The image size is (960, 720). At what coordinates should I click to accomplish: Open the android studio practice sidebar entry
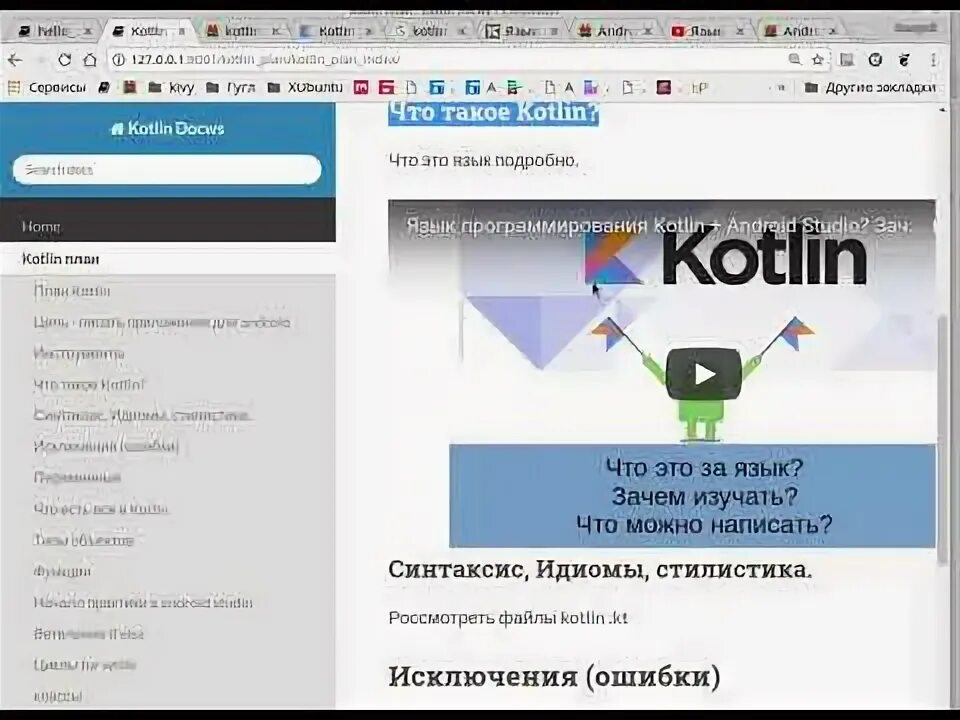tap(143, 603)
